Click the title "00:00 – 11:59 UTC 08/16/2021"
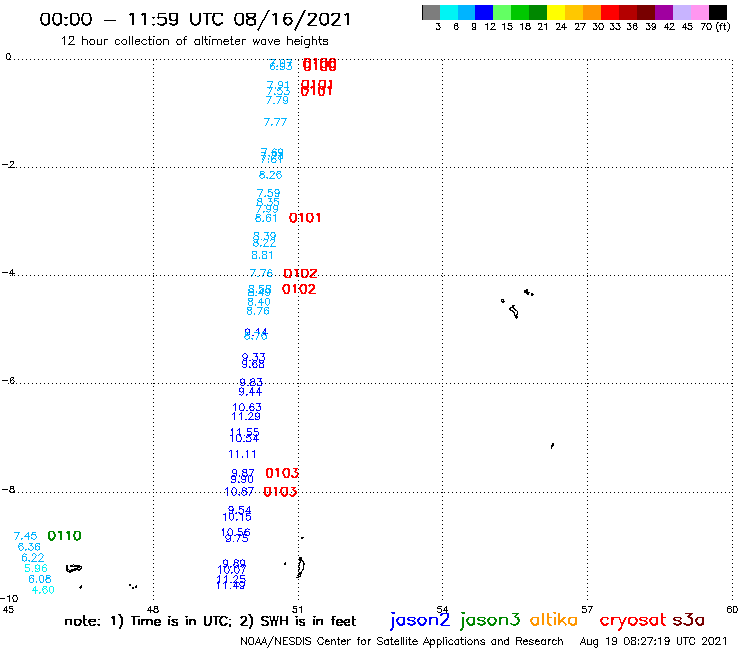The width and height of the screenshot is (740, 650). coord(195,20)
